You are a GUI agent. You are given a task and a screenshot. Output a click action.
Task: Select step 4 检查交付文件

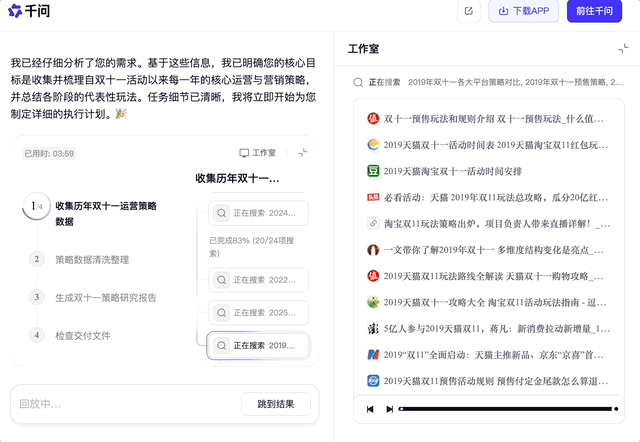(83, 335)
